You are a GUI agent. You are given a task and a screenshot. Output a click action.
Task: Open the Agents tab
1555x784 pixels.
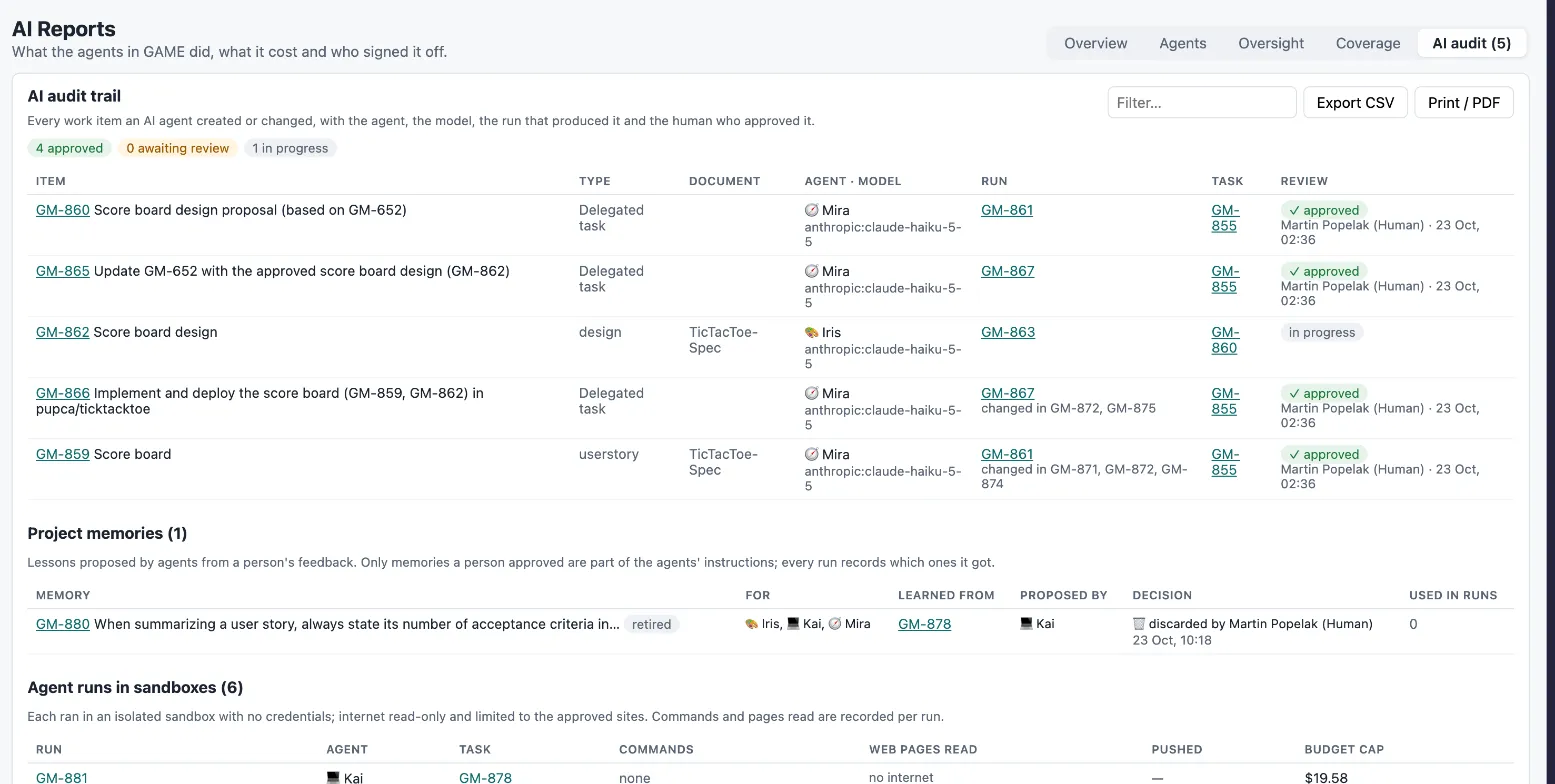point(1182,43)
